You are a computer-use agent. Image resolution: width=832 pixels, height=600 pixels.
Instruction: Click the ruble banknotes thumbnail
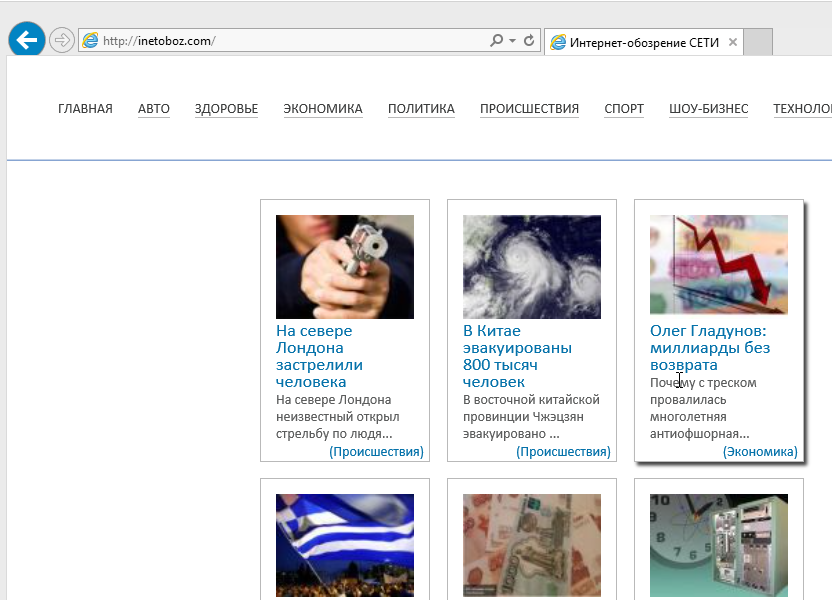point(532,545)
